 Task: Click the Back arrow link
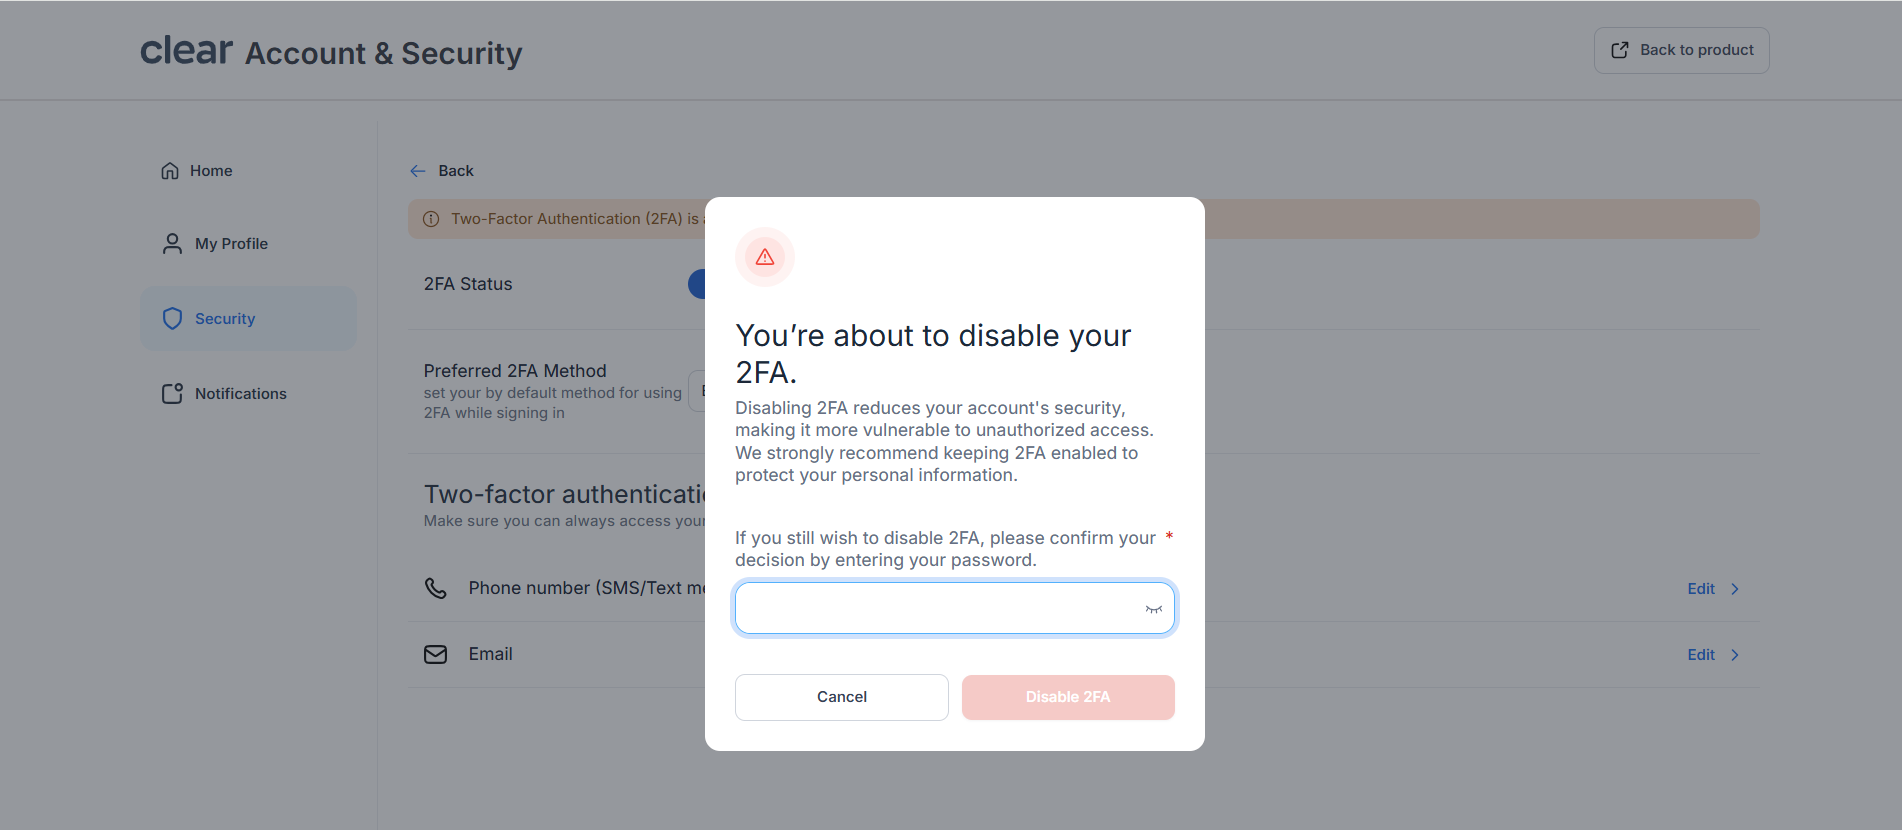[x=442, y=171]
